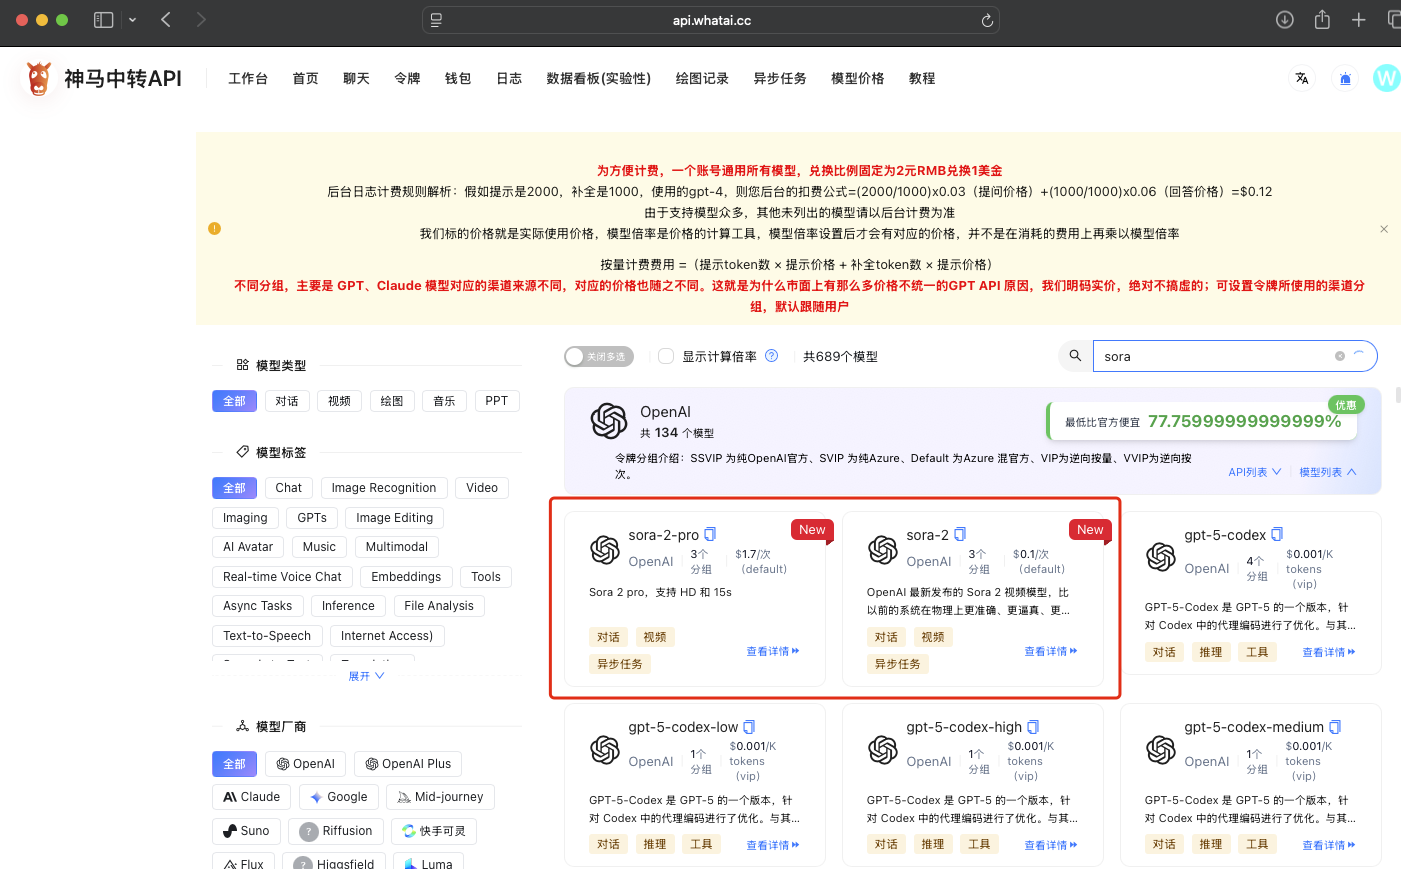
Task: Enable the 显示计算倍率 checkbox
Action: point(666,356)
